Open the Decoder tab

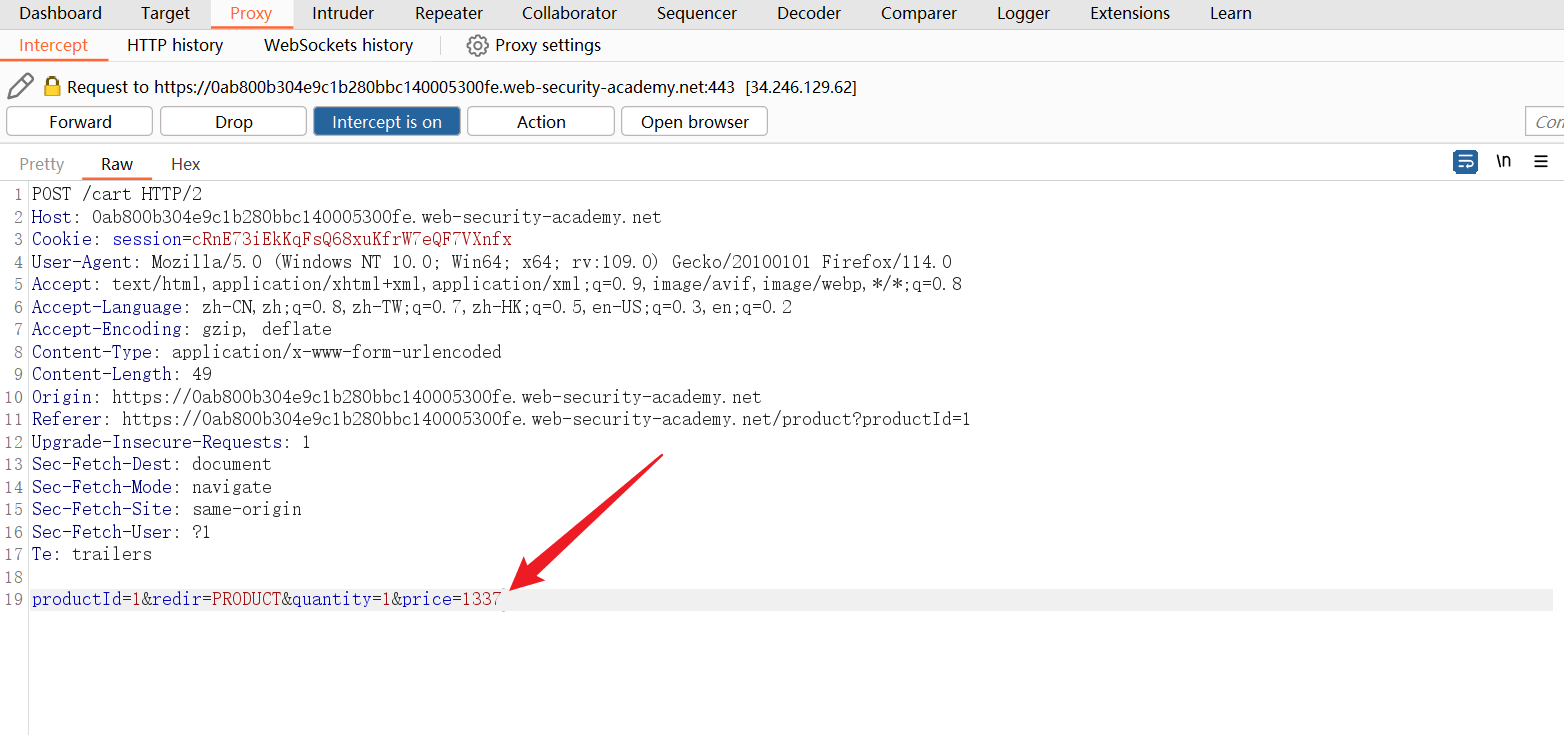(x=808, y=14)
